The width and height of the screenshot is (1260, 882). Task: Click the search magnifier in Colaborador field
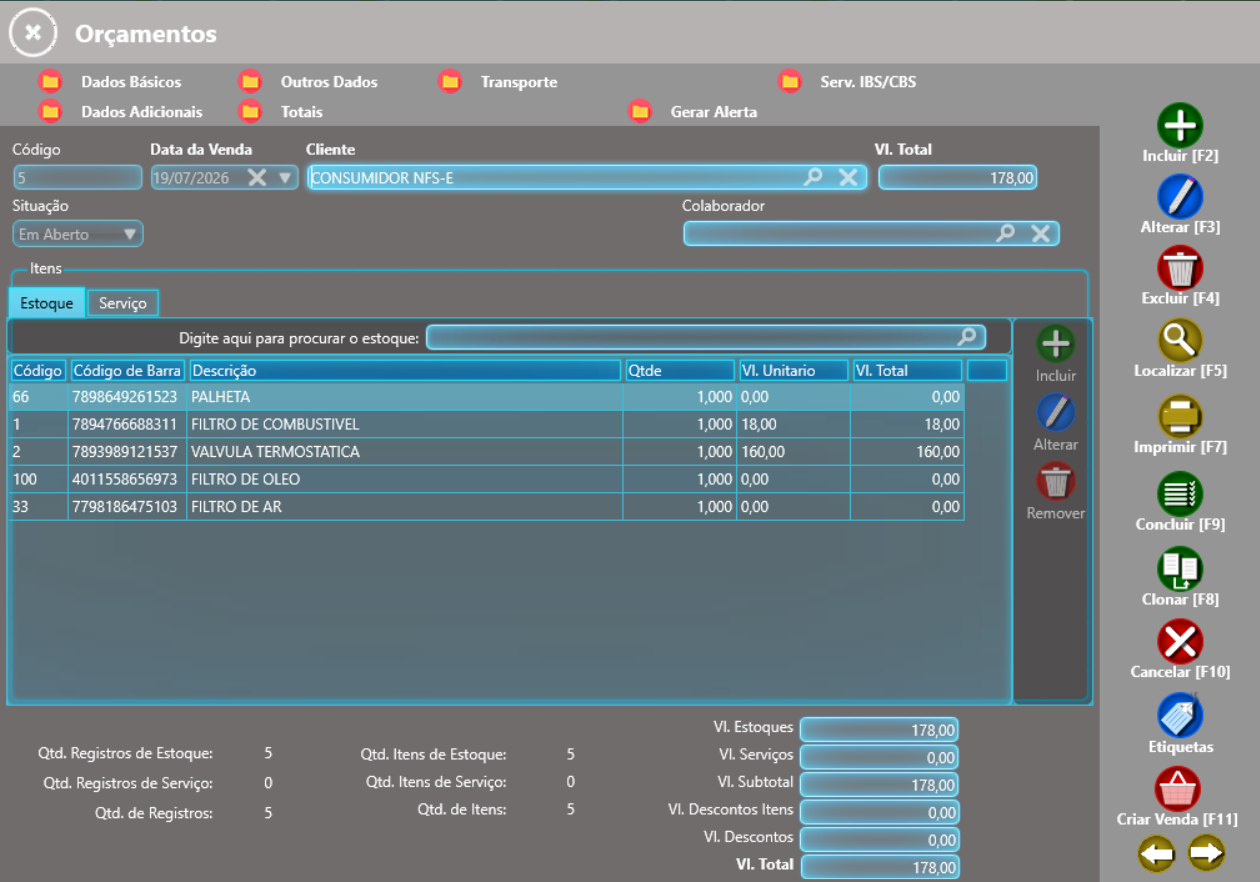click(x=1006, y=233)
